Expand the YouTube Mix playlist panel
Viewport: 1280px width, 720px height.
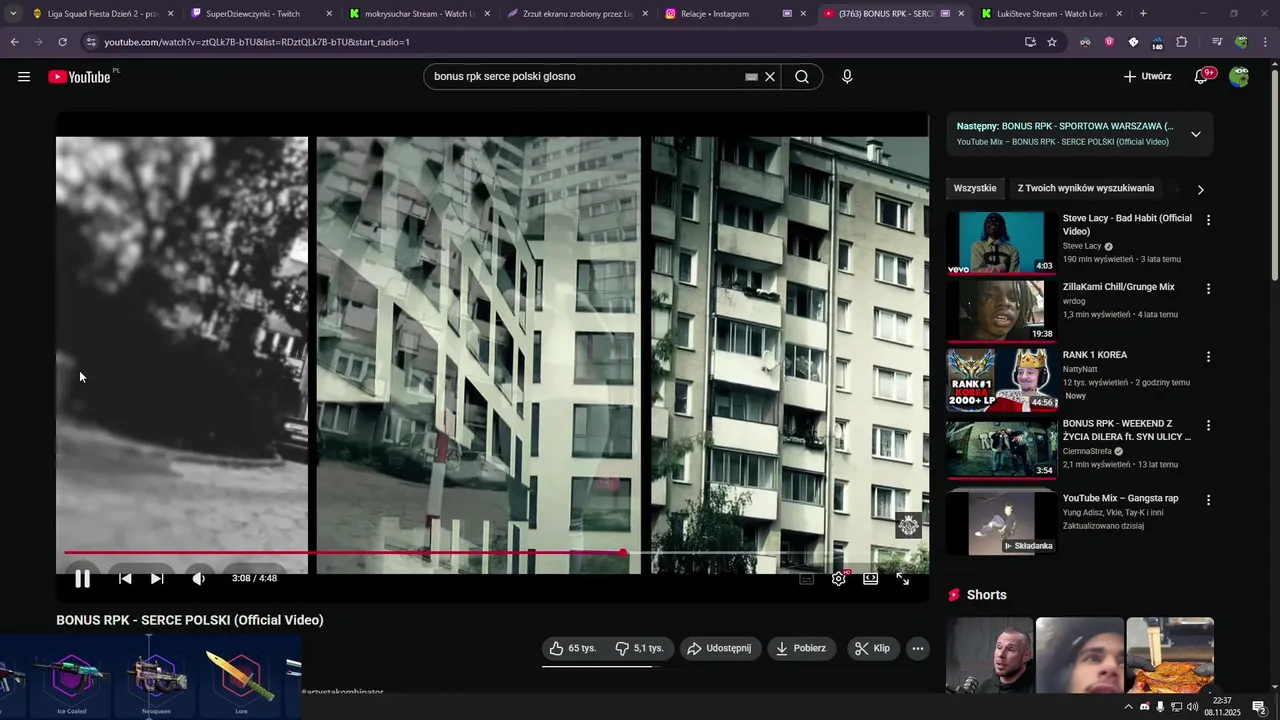pyautogui.click(x=1195, y=134)
